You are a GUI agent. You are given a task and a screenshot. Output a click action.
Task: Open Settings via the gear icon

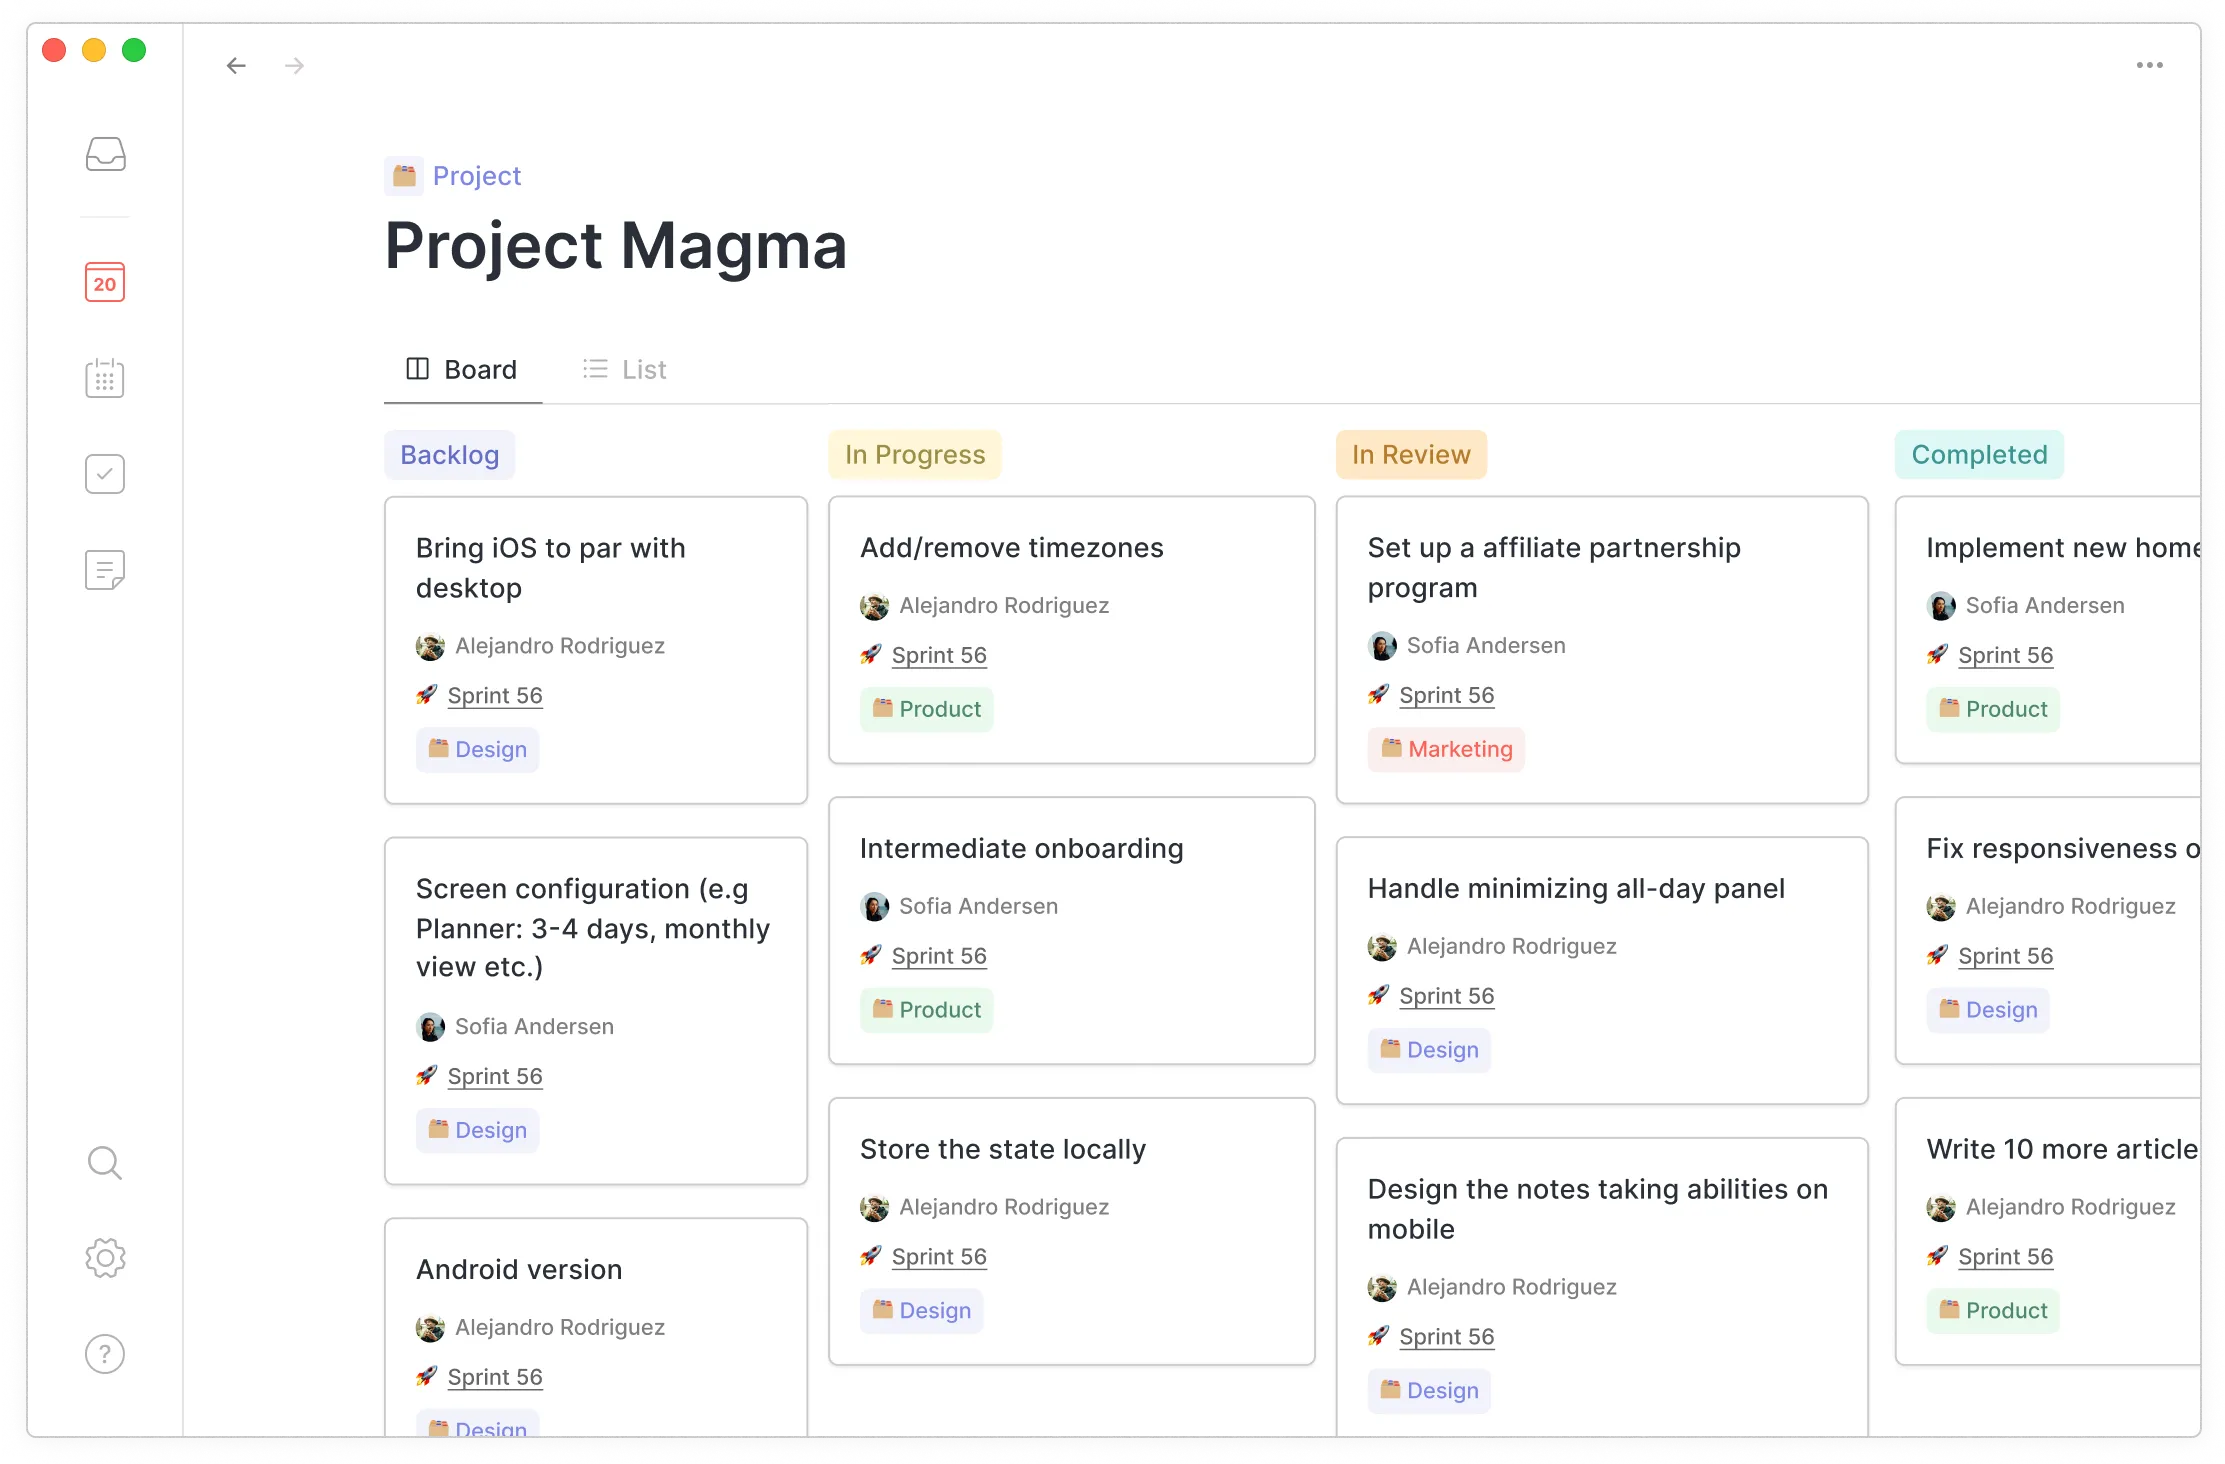(x=104, y=1257)
